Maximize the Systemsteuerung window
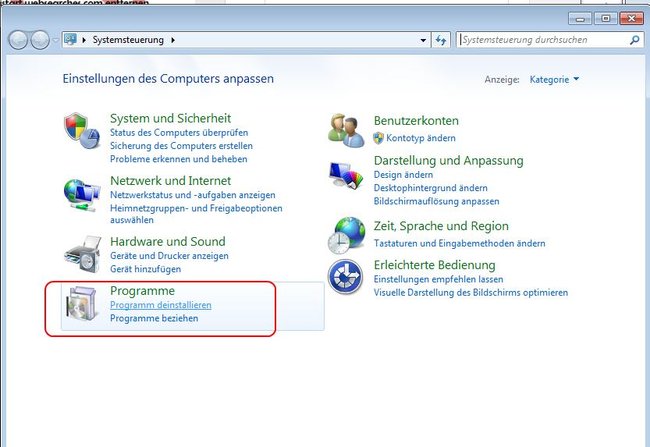The image size is (650, 447). (605, 19)
